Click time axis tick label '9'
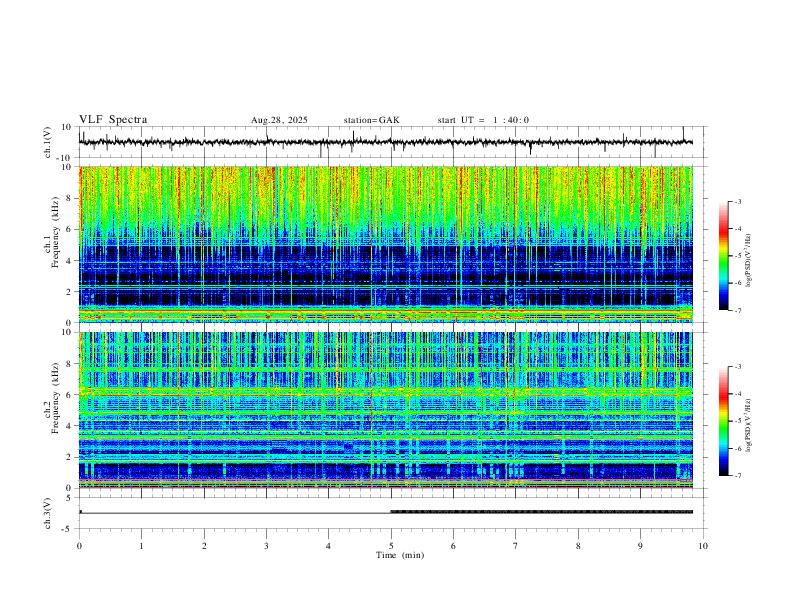The image size is (792, 612). pyautogui.click(x=640, y=546)
